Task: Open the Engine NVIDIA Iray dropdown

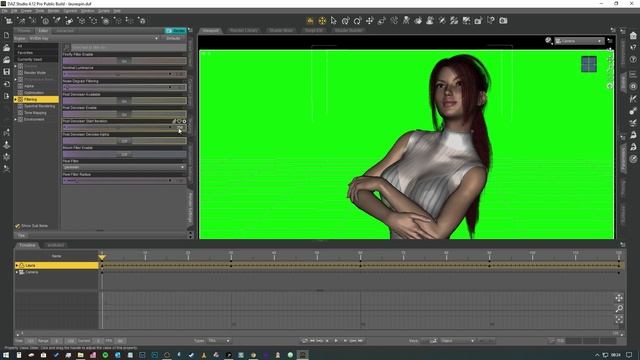Action: point(93,38)
